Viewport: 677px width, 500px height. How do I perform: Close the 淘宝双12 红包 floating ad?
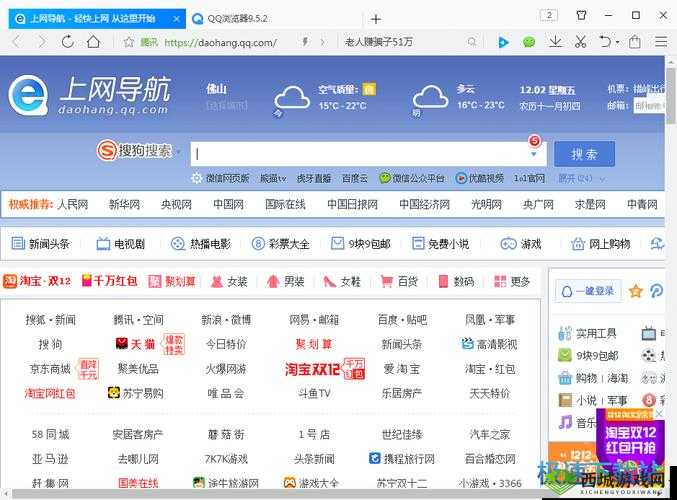coord(659,415)
